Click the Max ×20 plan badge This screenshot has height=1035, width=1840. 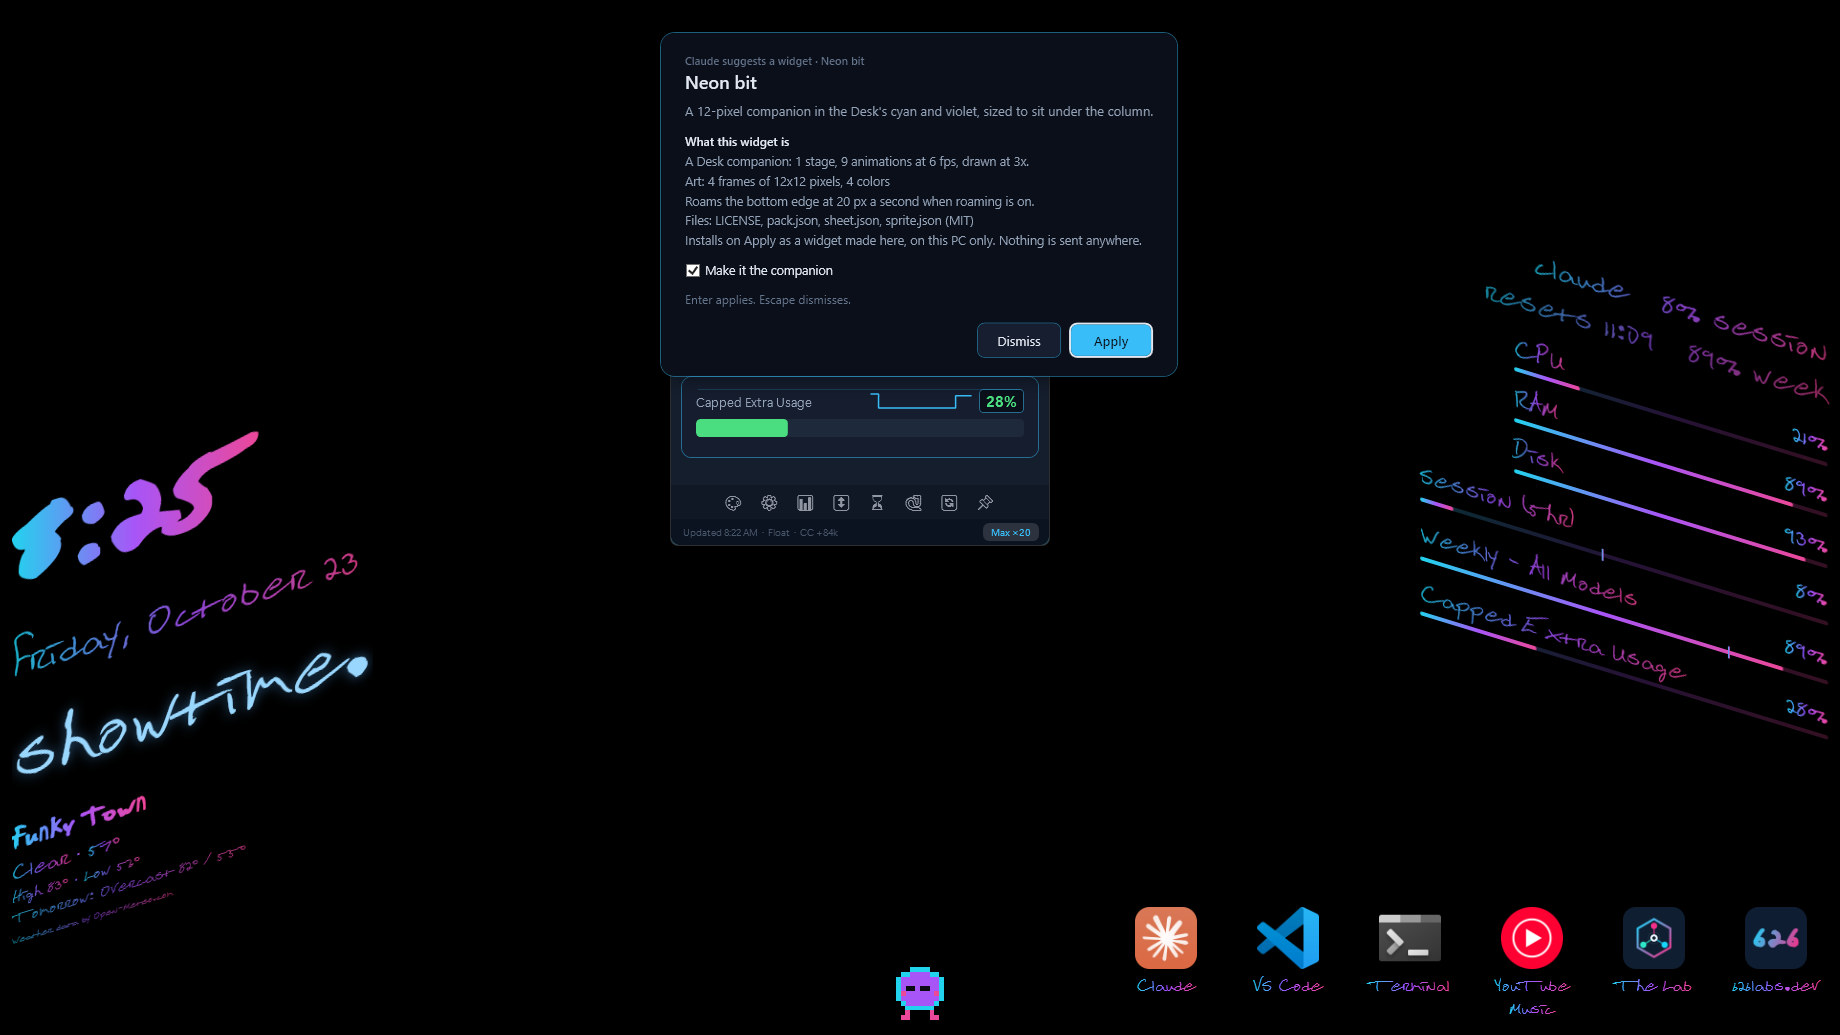tap(1011, 533)
